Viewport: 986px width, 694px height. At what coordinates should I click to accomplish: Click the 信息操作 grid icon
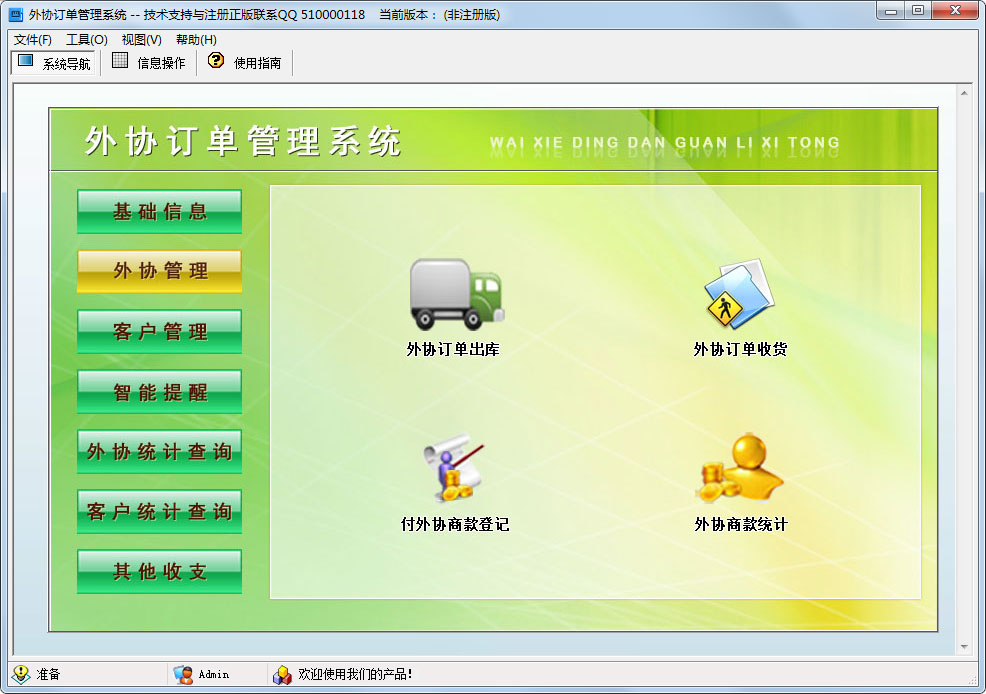119,60
